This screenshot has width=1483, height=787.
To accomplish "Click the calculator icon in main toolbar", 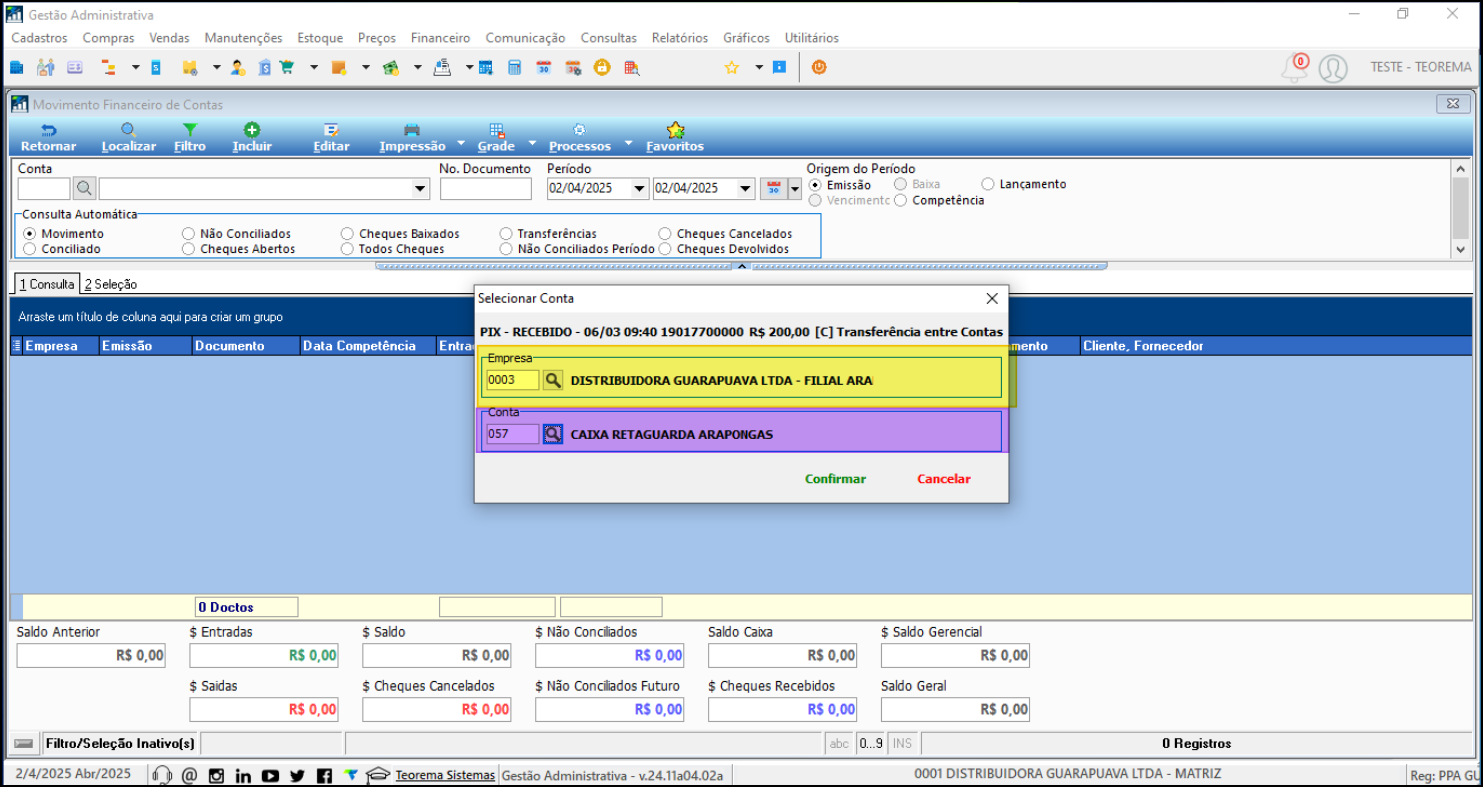I will point(515,67).
